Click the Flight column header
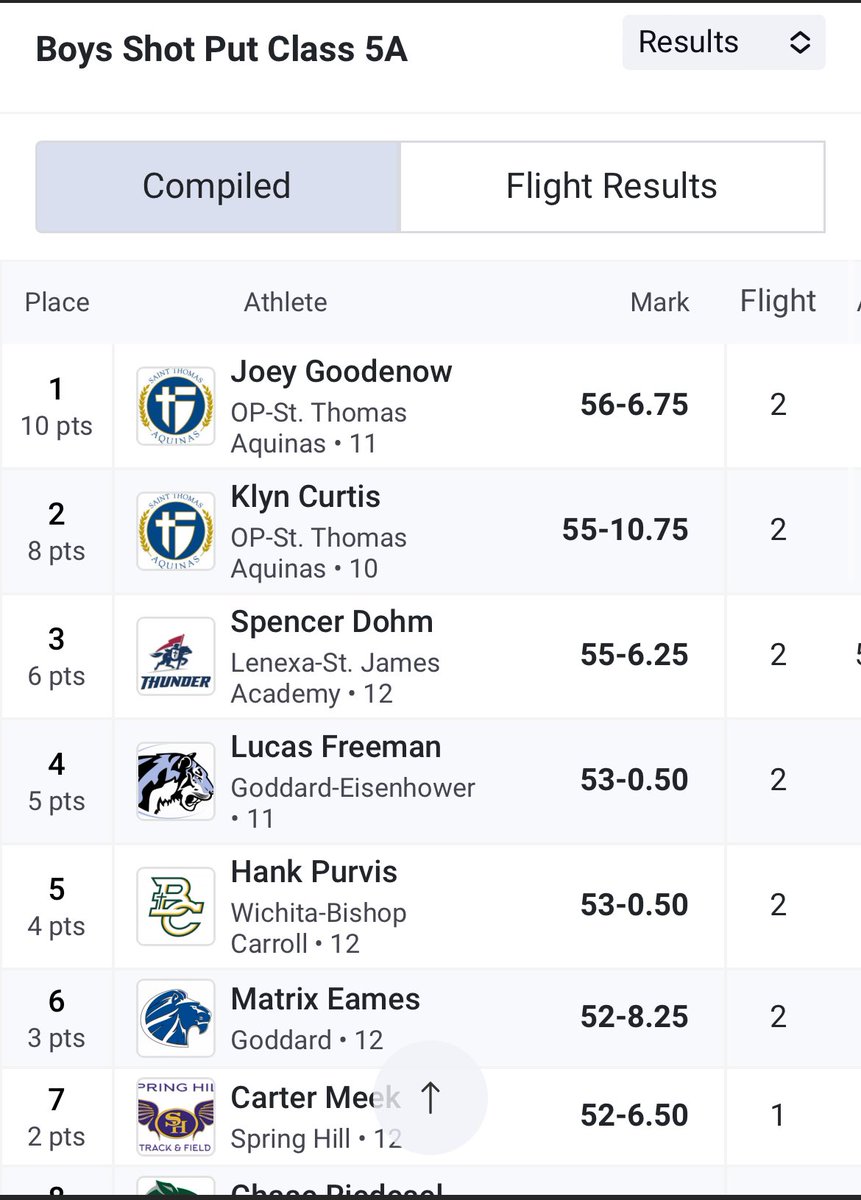 (777, 301)
